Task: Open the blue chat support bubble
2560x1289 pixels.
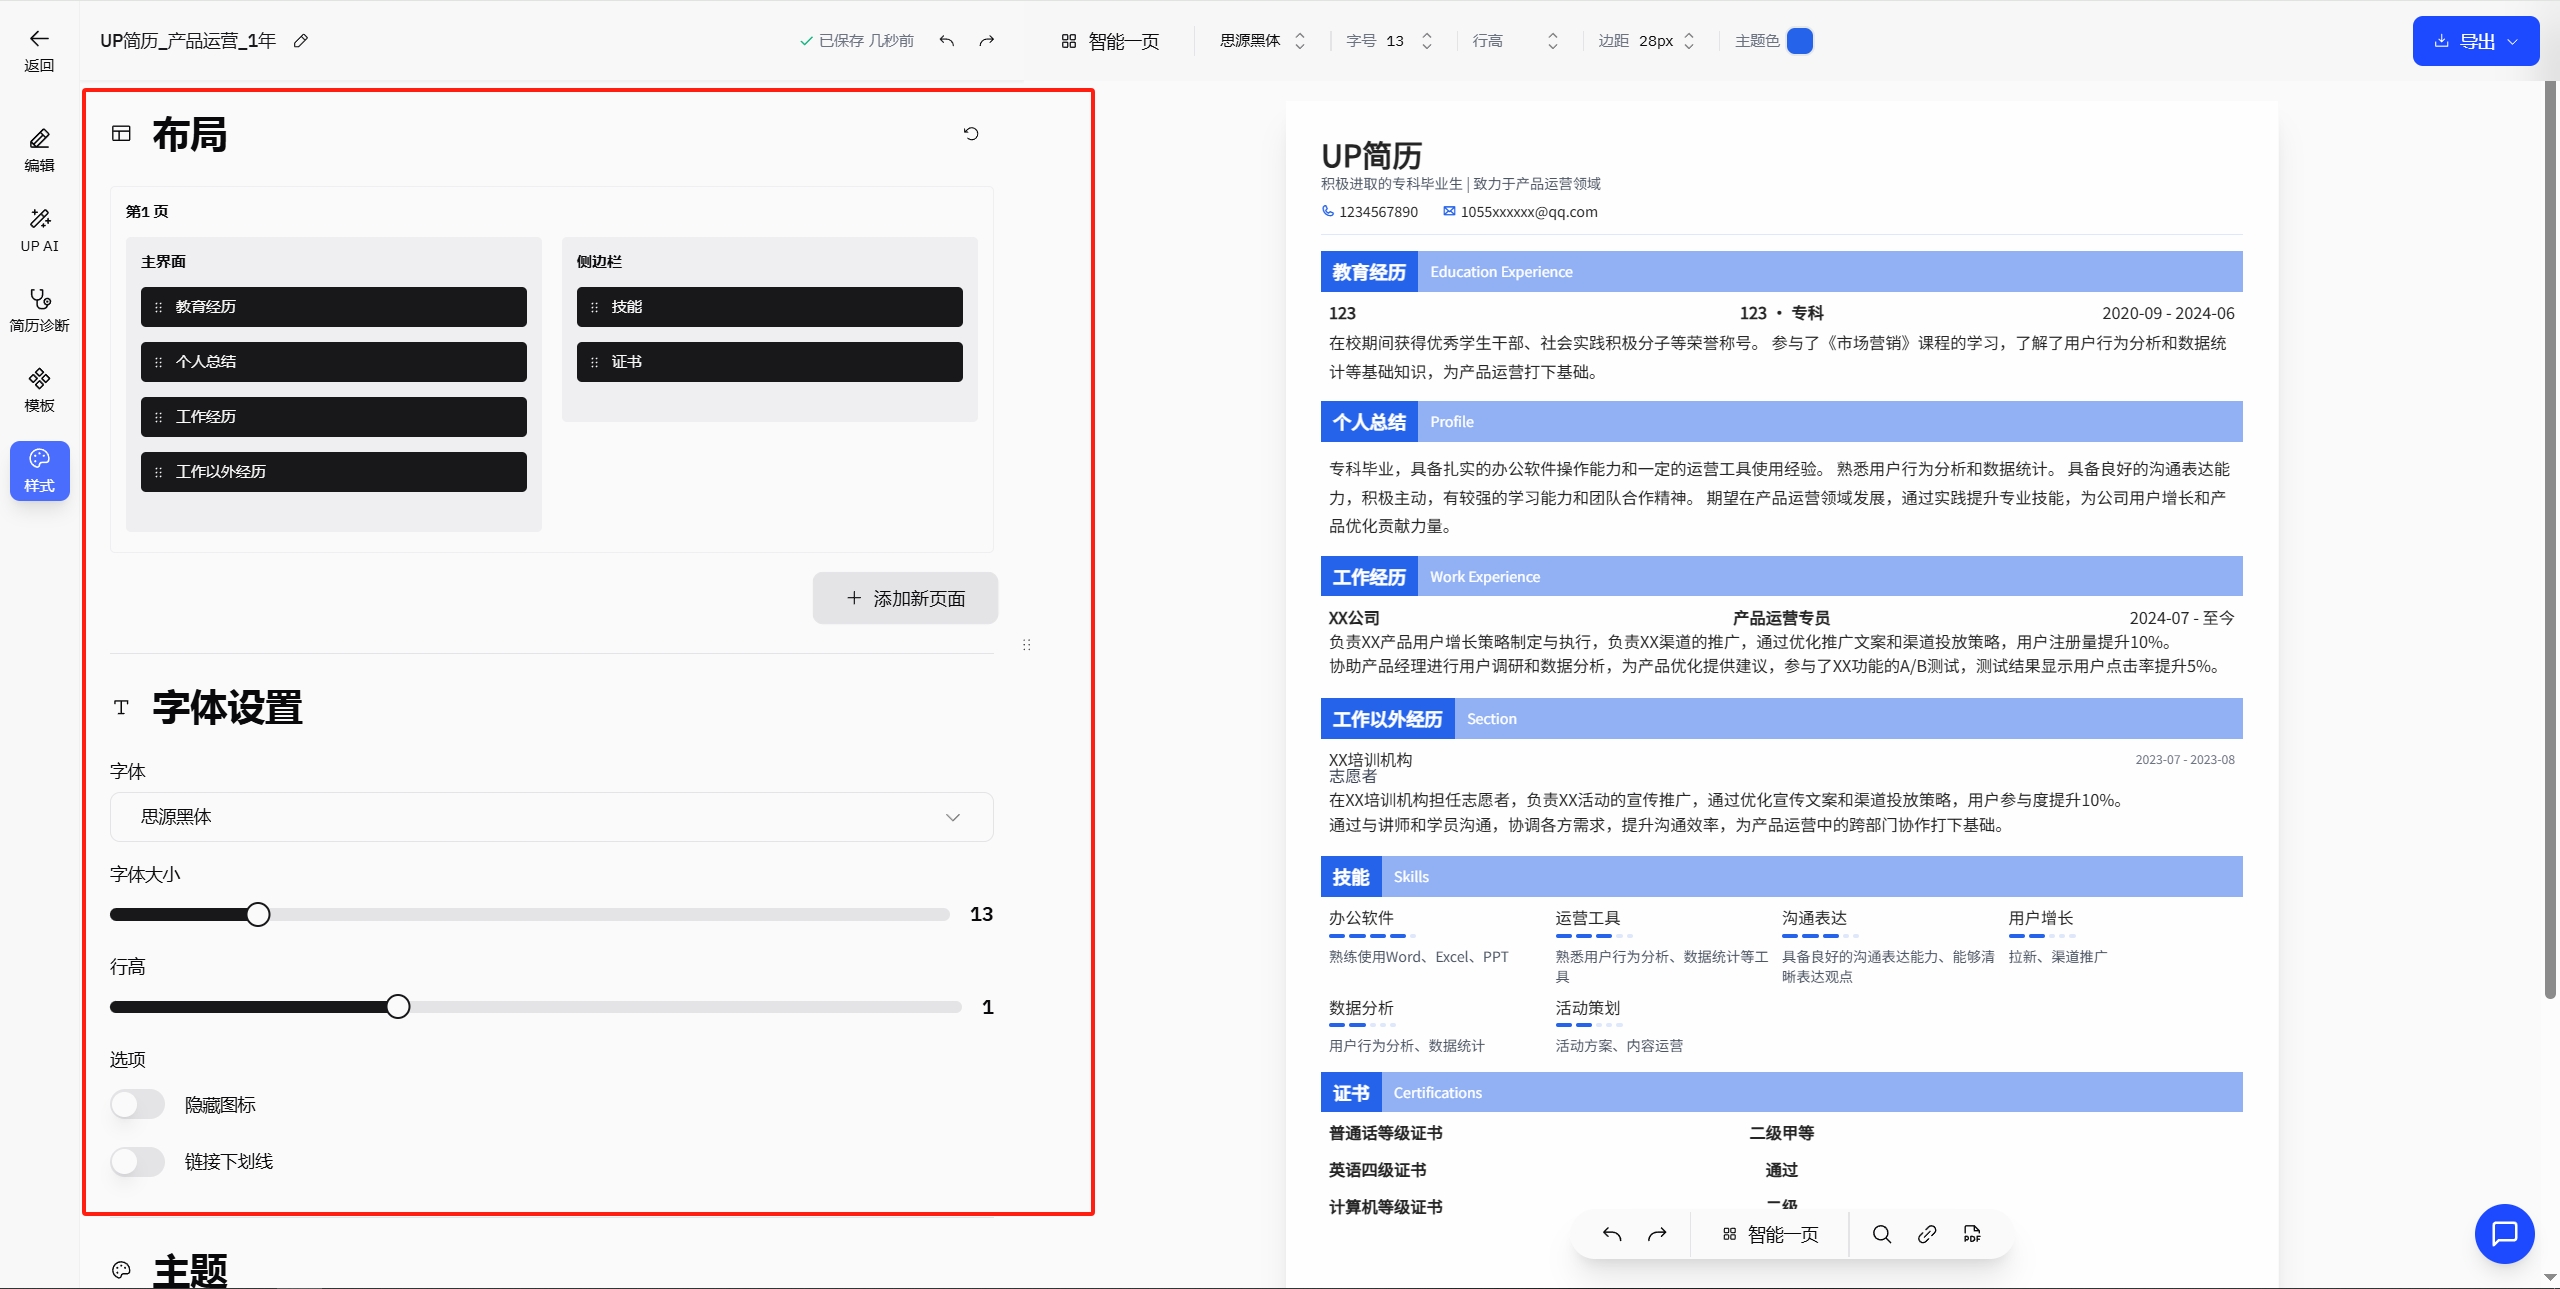Action: 2504,1234
